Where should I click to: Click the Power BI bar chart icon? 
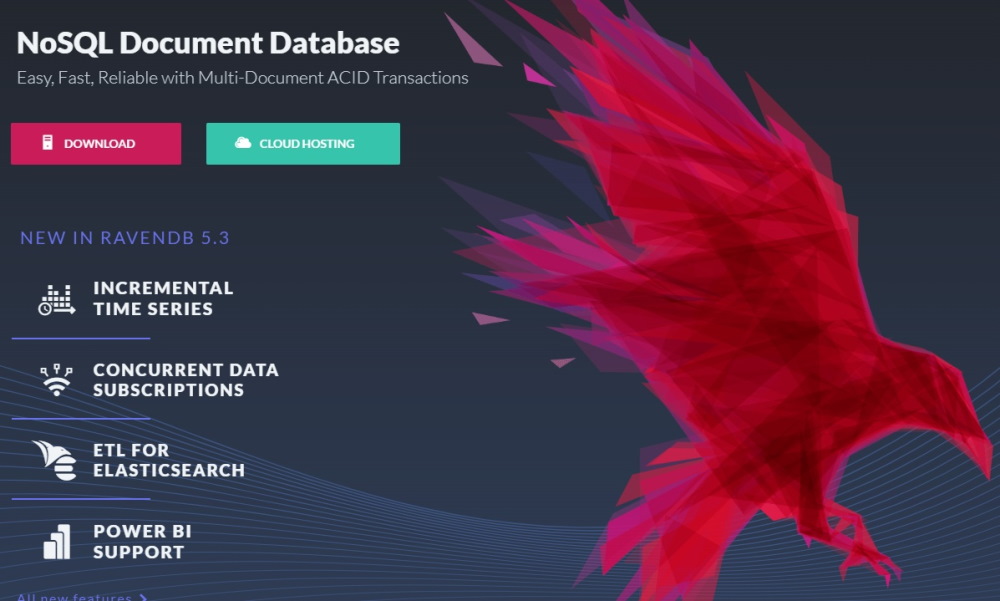point(57,542)
